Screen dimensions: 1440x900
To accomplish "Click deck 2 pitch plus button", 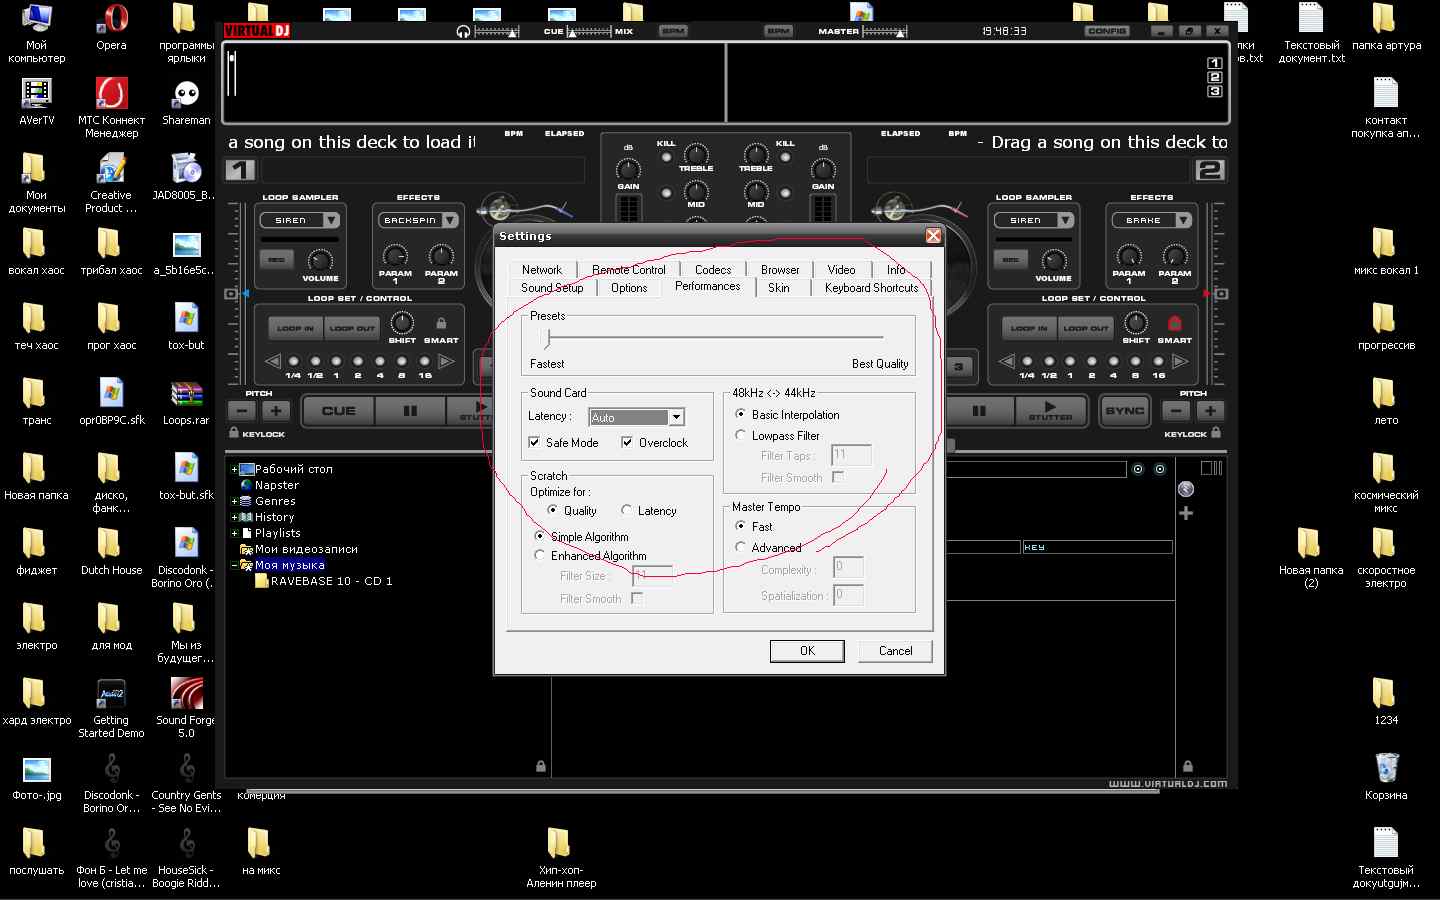I will pyautogui.click(x=1210, y=411).
